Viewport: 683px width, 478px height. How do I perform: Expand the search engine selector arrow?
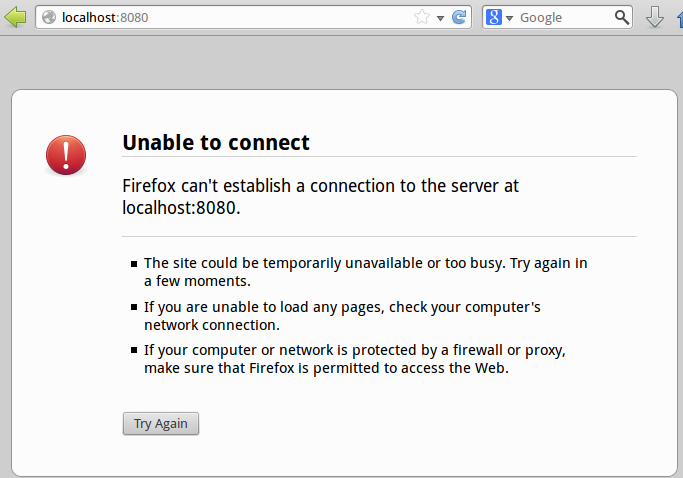coord(509,18)
